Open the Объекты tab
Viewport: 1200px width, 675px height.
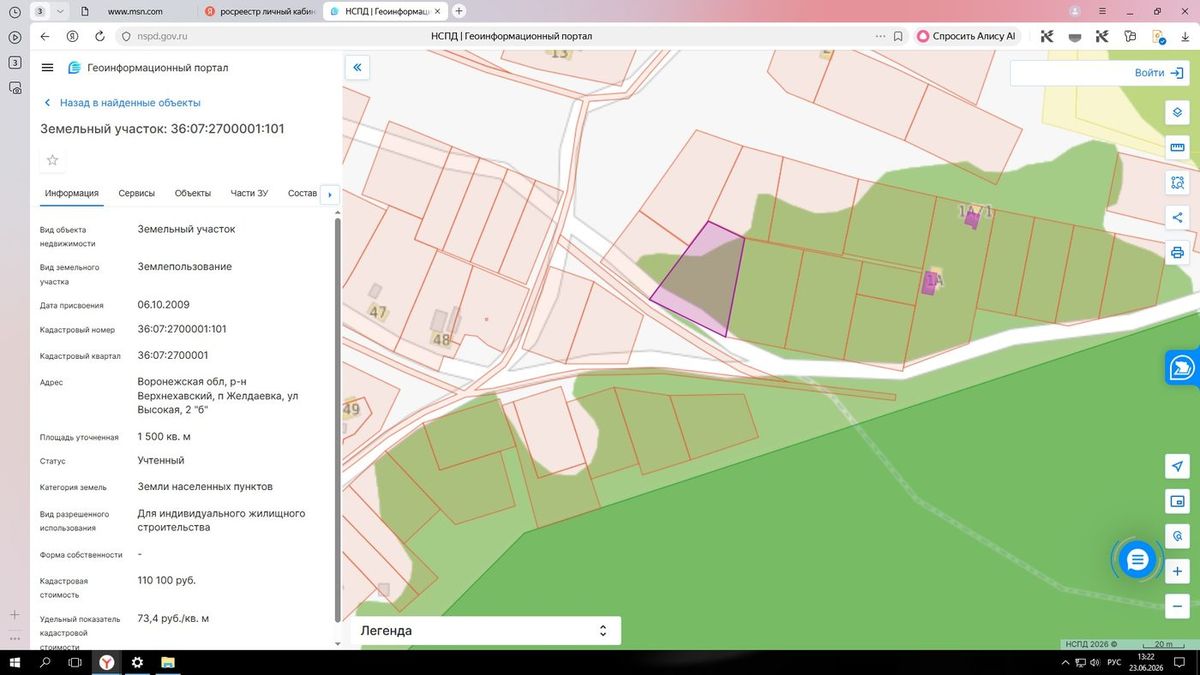click(x=192, y=193)
